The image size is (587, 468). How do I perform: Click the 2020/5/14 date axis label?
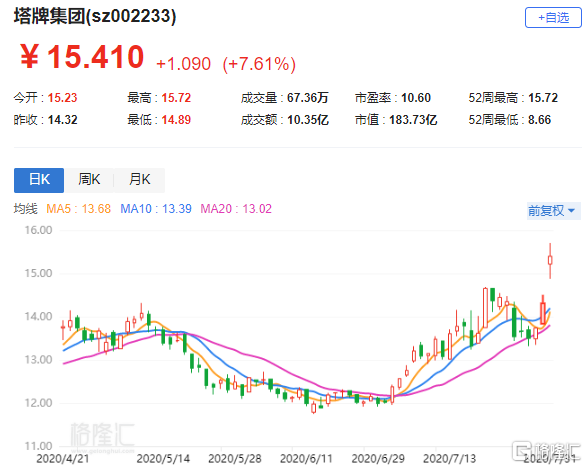tap(163, 459)
